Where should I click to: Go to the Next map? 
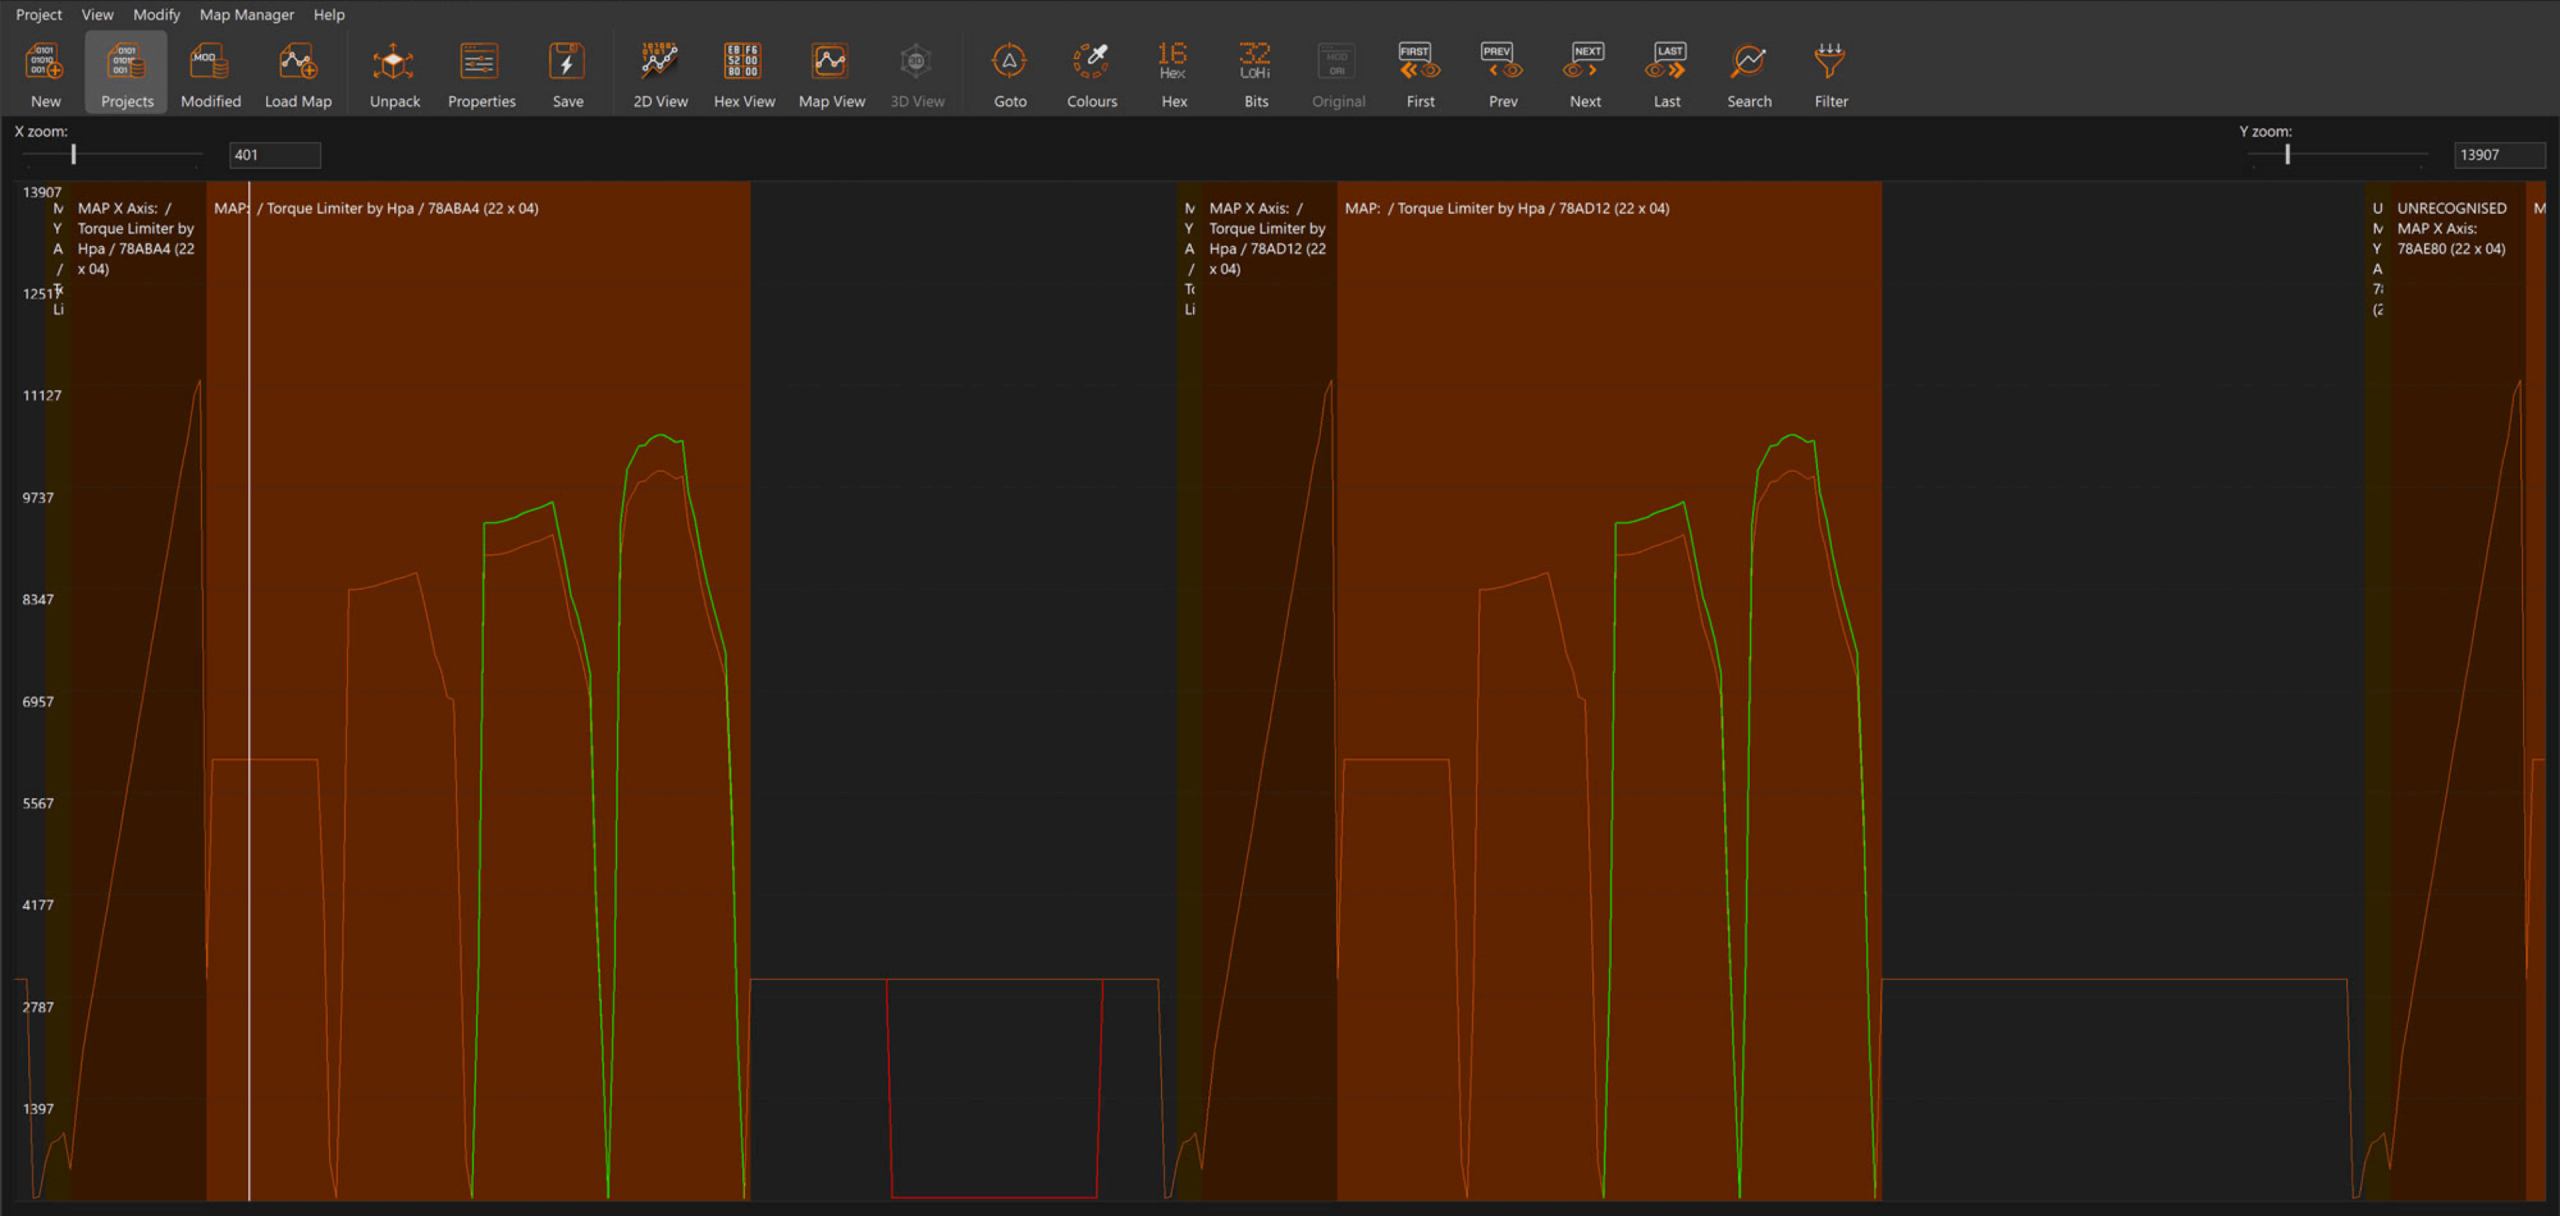(1584, 70)
